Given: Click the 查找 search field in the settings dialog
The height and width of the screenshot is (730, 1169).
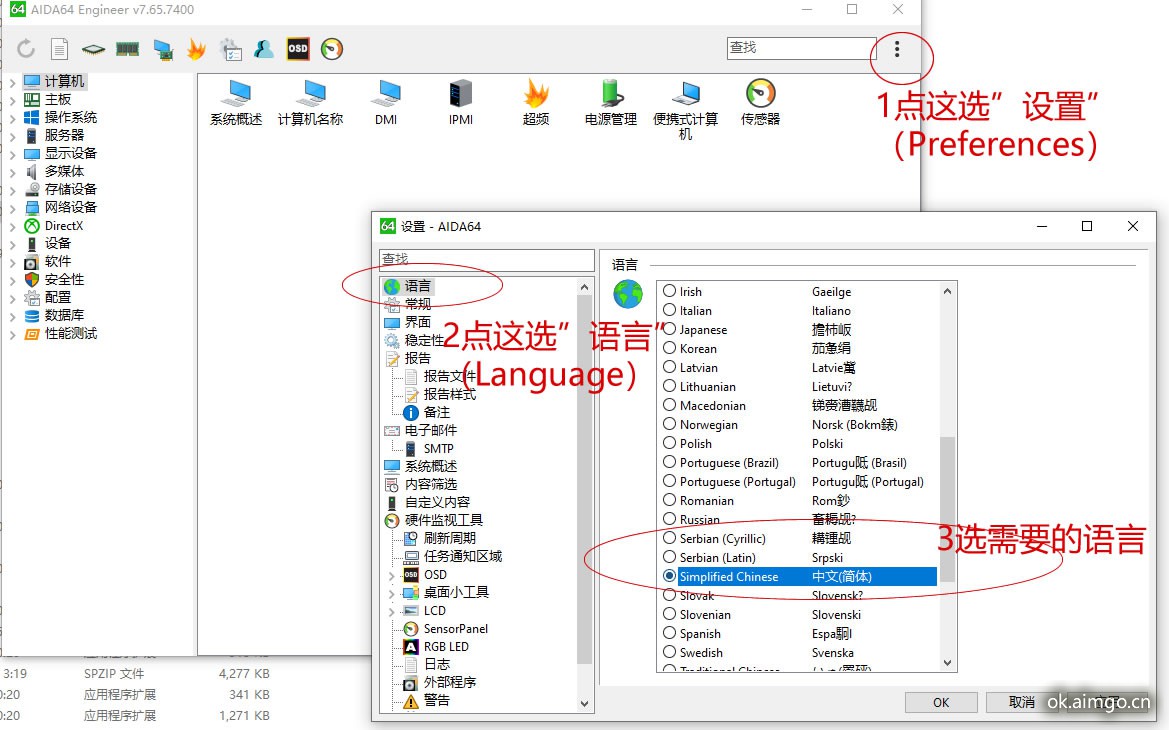Looking at the screenshot, I should [x=486, y=259].
